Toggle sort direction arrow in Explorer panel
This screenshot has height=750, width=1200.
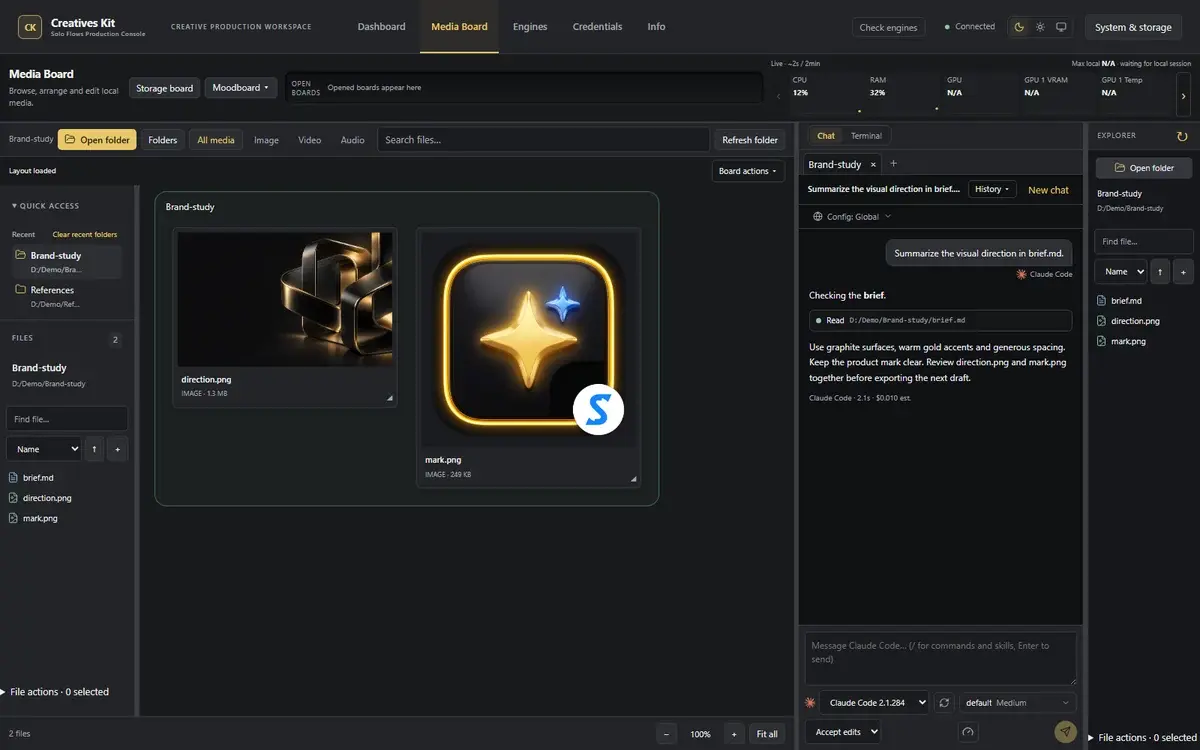pos(1161,271)
